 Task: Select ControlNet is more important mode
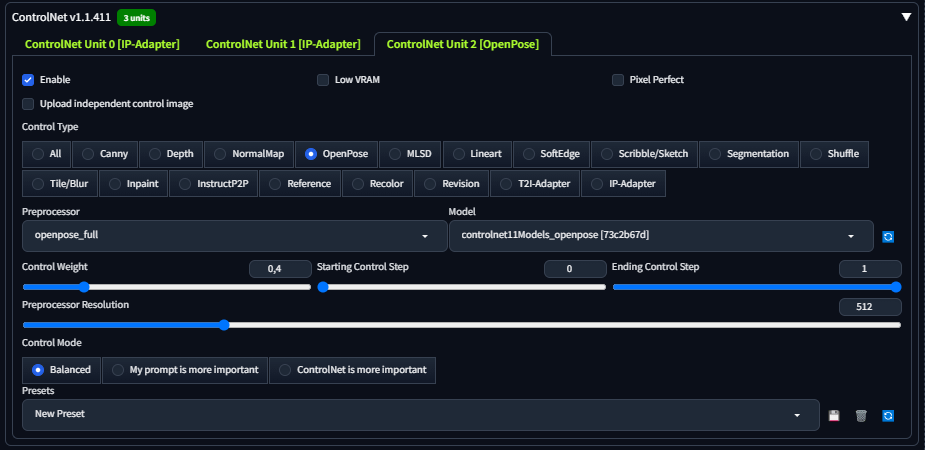(x=352, y=370)
